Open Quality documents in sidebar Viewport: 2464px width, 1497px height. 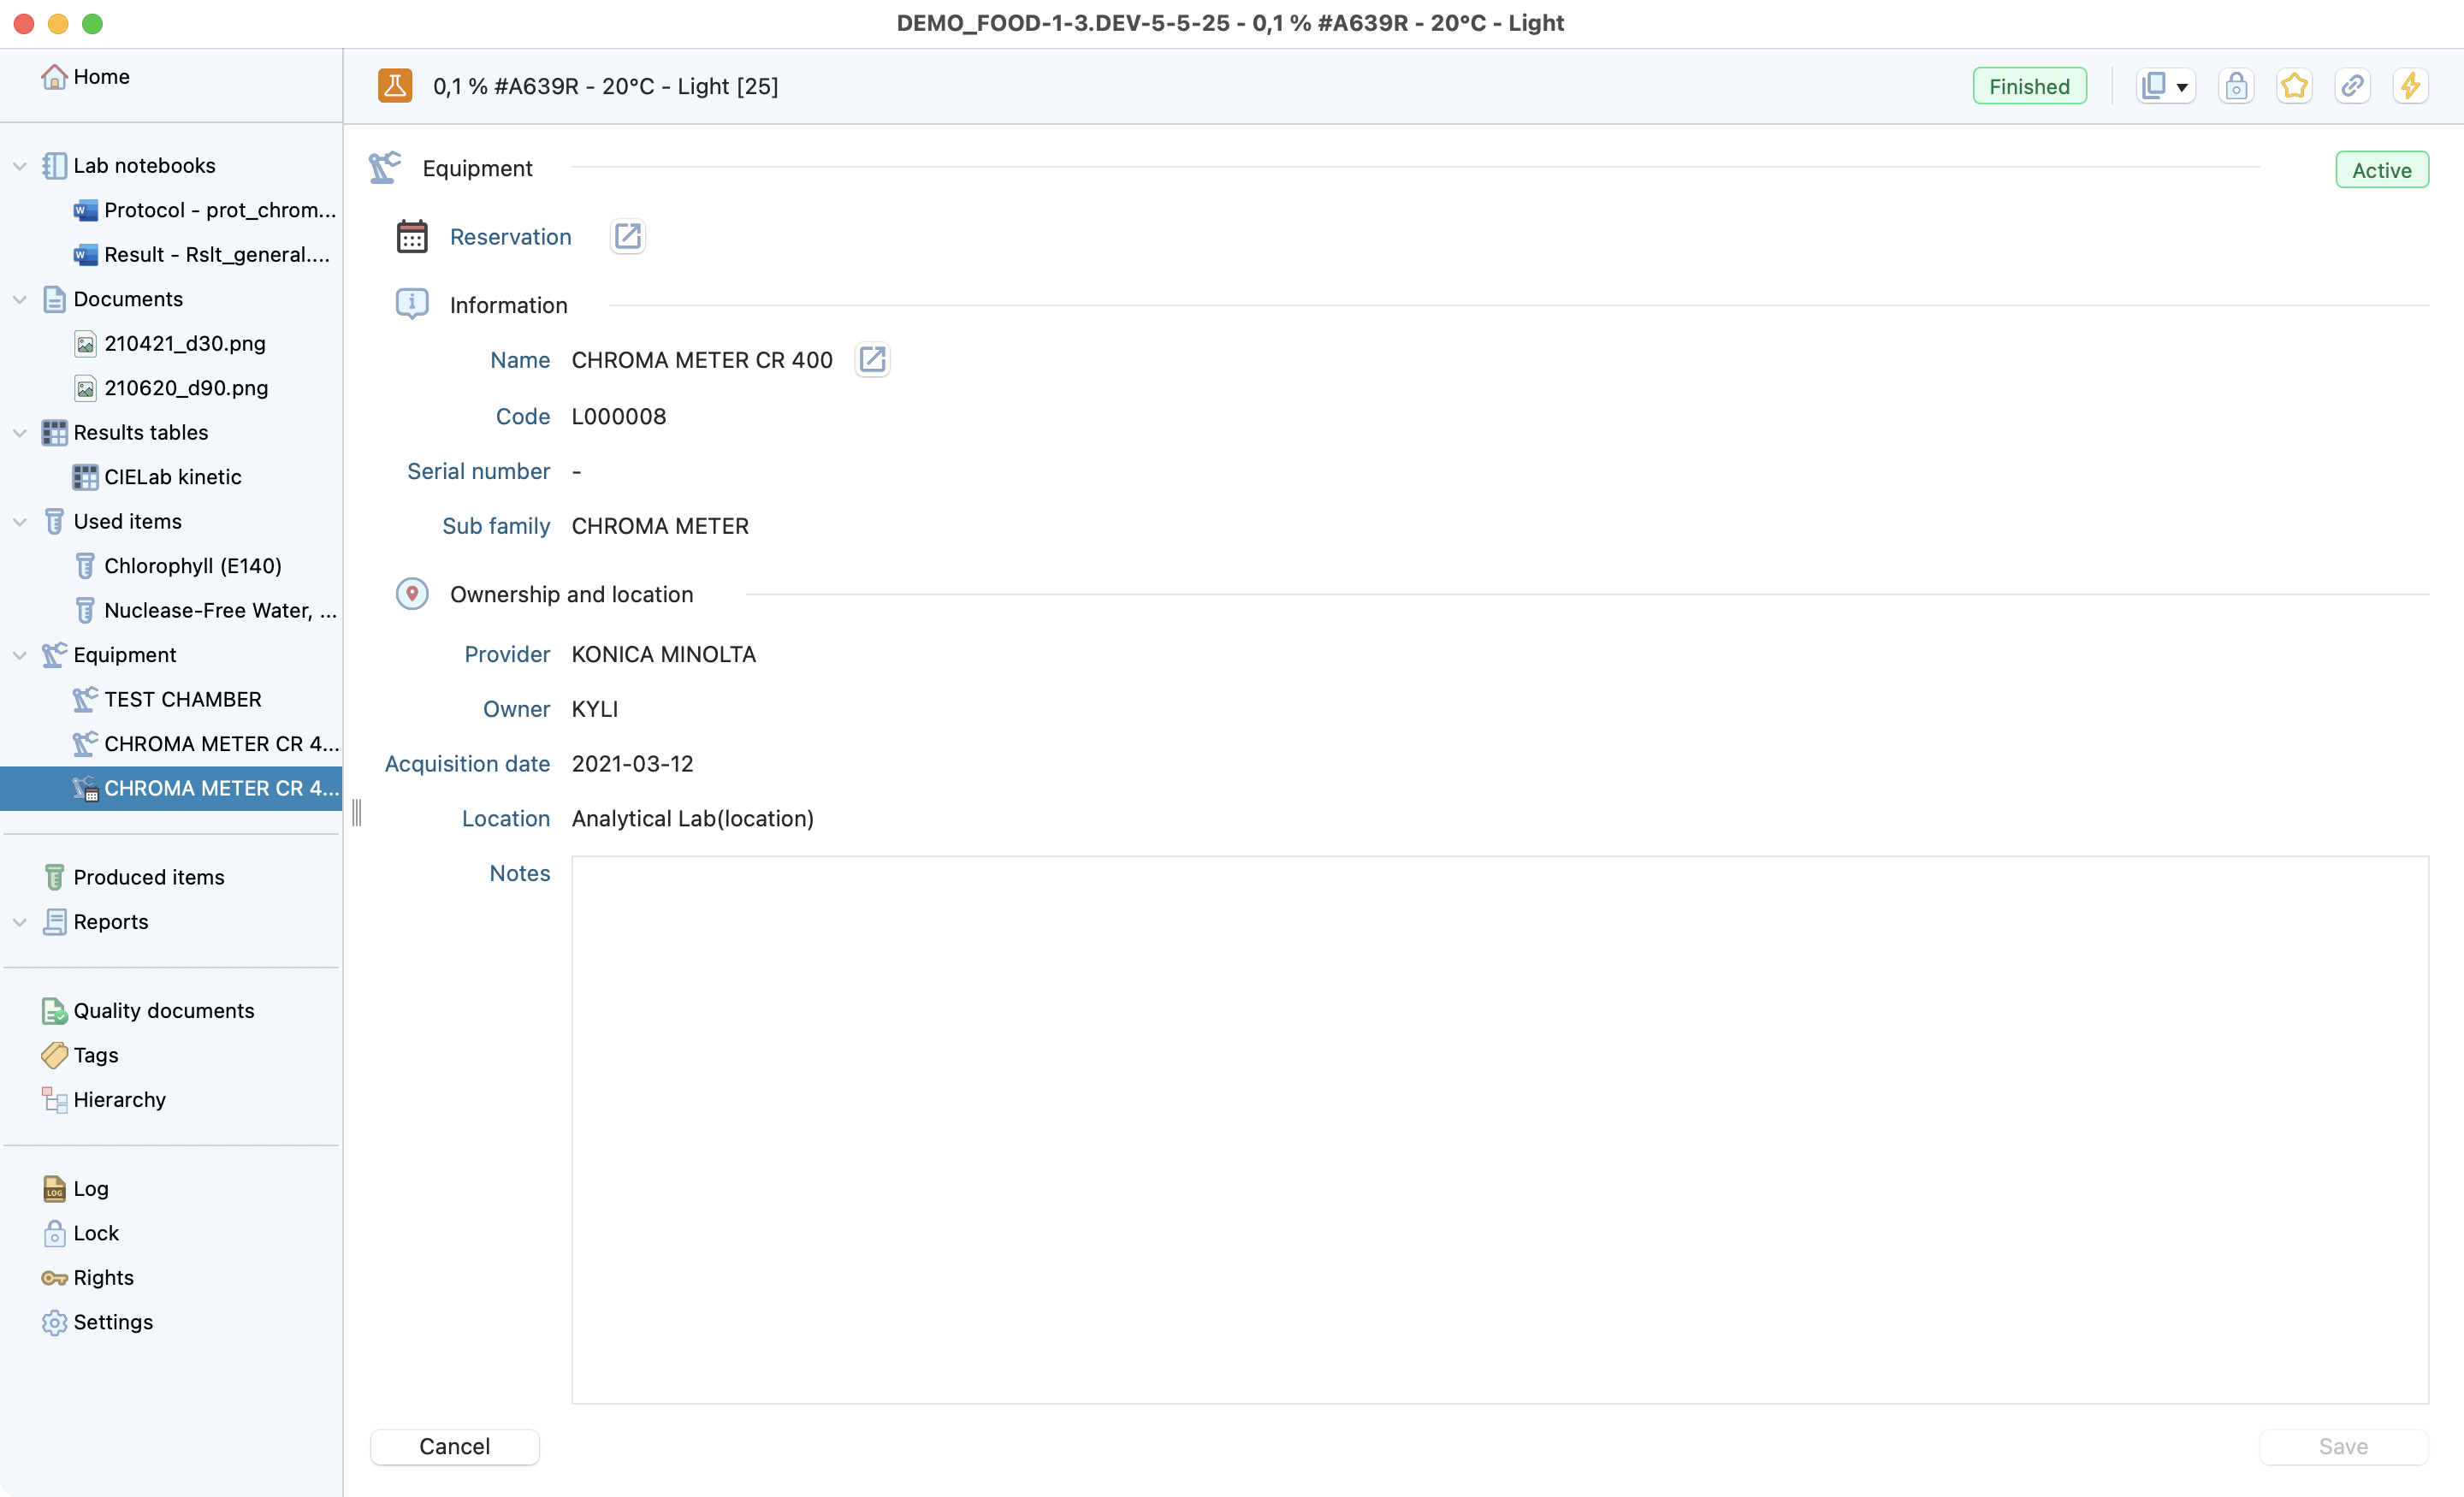[x=163, y=1010]
